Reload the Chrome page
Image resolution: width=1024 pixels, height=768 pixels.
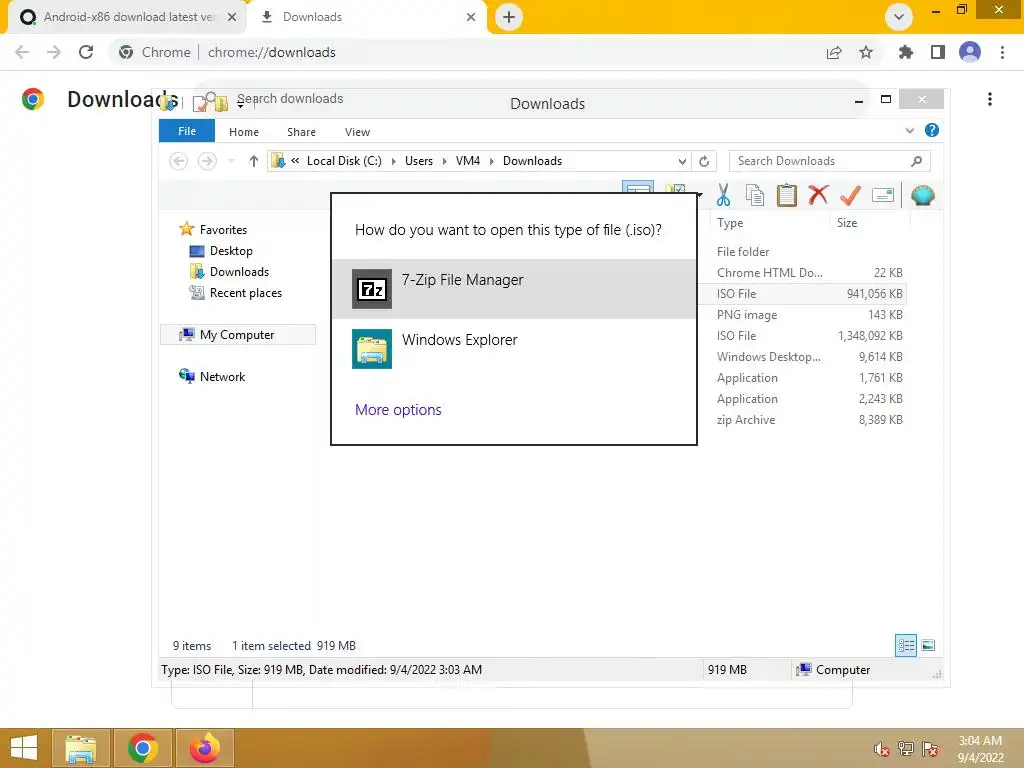pyautogui.click(x=86, y=52)
